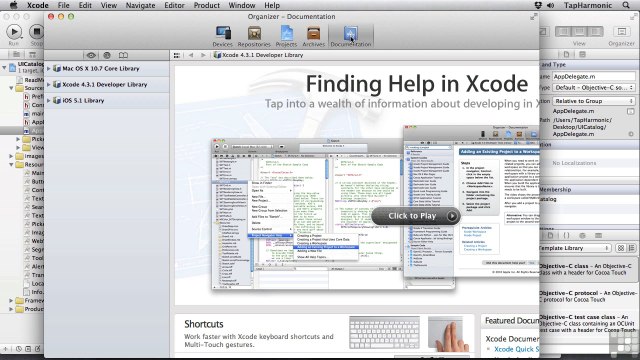Image resolution: width=640 pixels, height=360 pixels.
Task: Open the Shortcuts section heading
Action: click(x=204, y=324)
